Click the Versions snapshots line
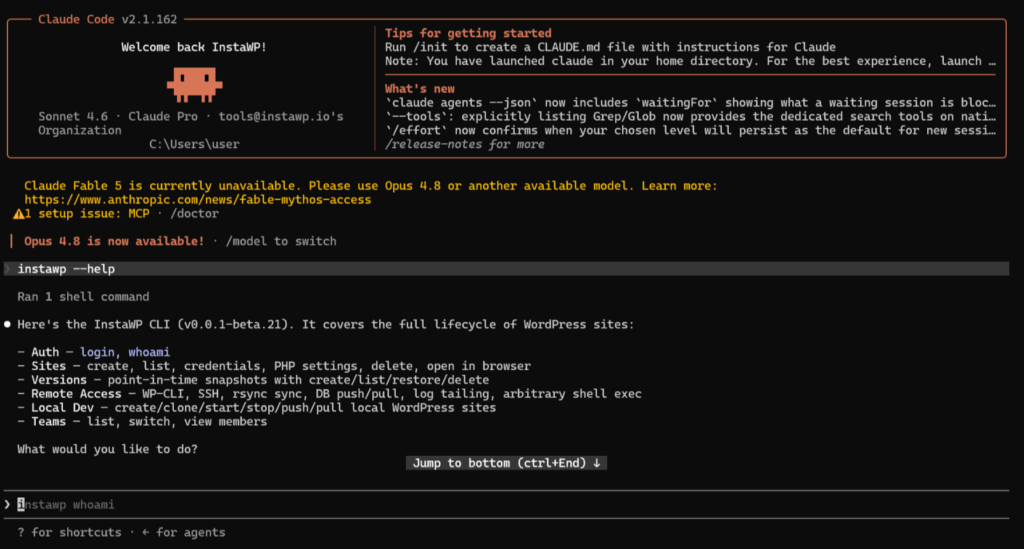The image size is (1024, 549). pos(253,380)
